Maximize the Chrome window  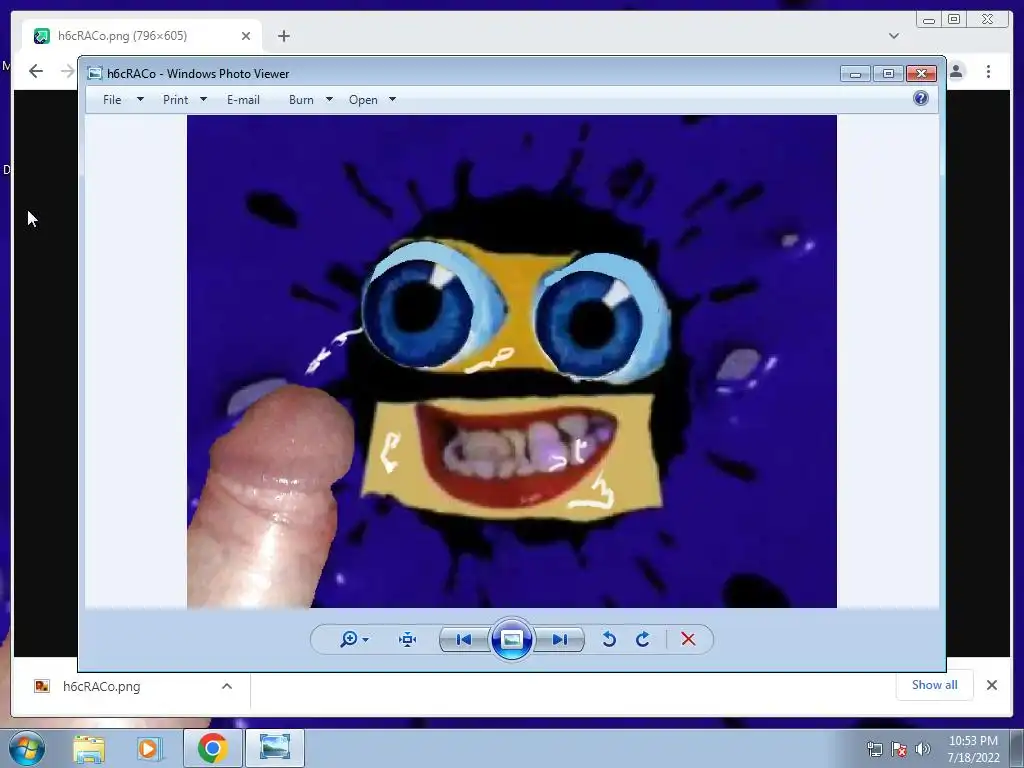tap(954, 20)
